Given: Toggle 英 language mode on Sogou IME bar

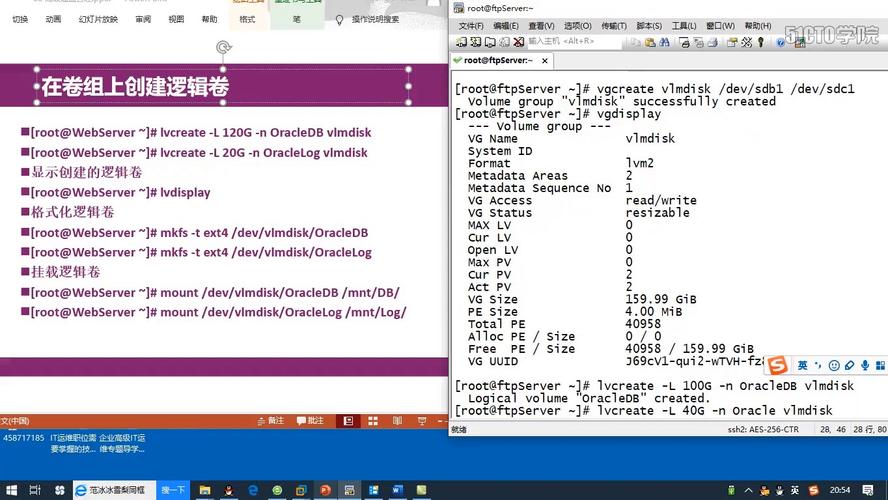Looking at the screenshot, I should tap(802, 366).
